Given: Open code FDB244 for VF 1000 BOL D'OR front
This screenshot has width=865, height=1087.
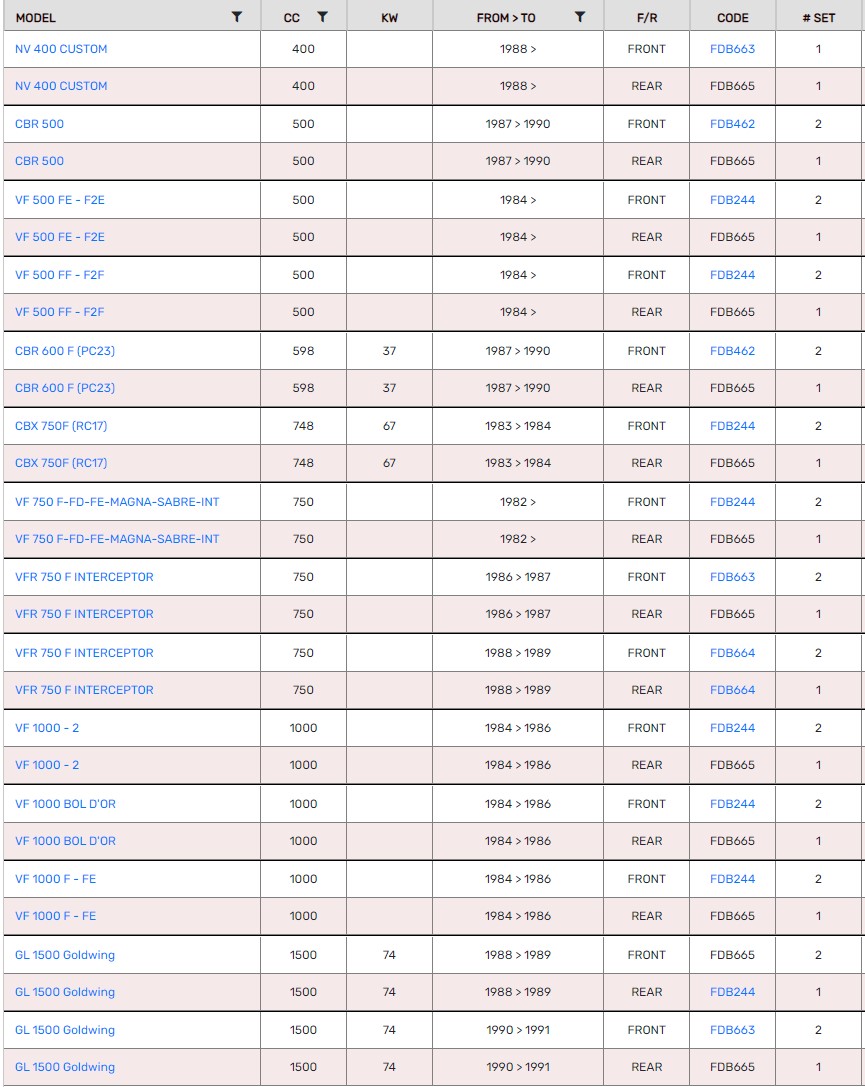Looking at the screenshot, I should click(x=733, y=804).
